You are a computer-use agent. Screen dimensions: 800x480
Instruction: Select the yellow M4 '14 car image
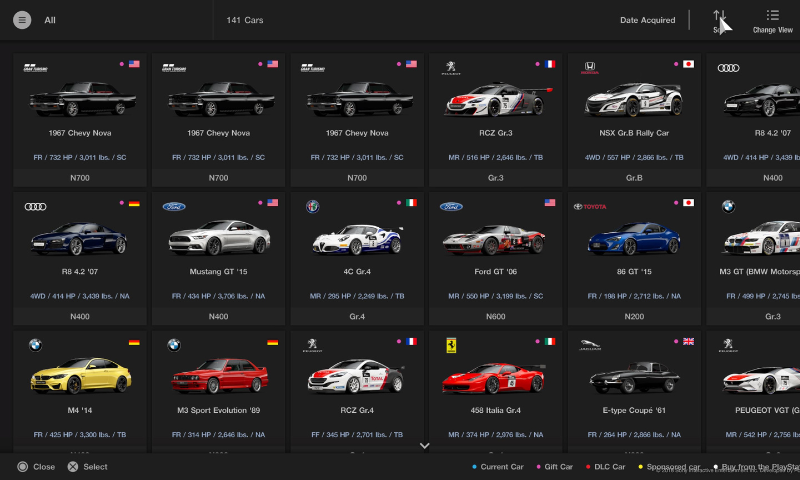tap(81, 375)
